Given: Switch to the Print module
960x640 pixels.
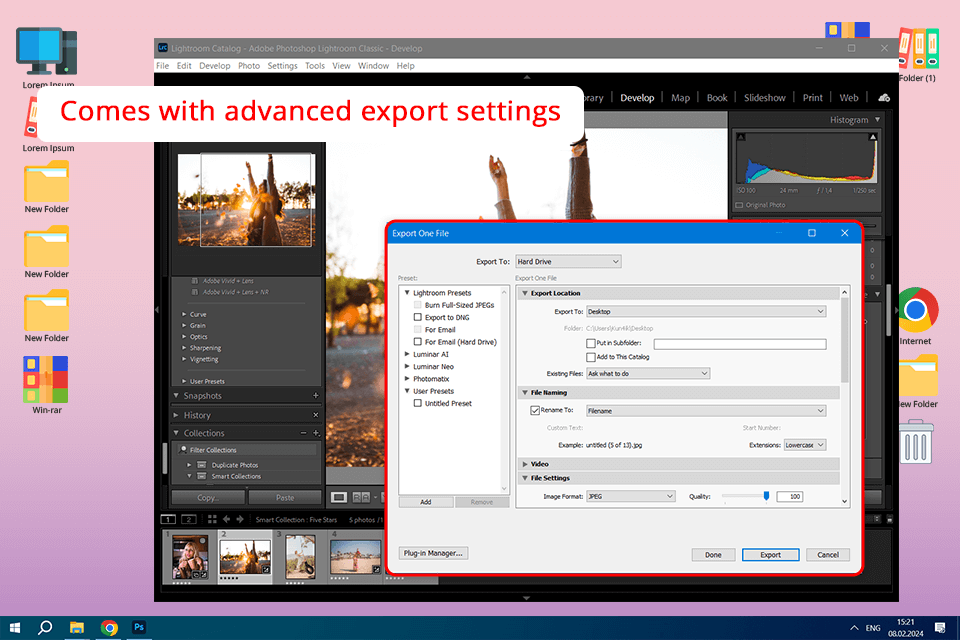Looking at the screenshot, I should [812, 97].
